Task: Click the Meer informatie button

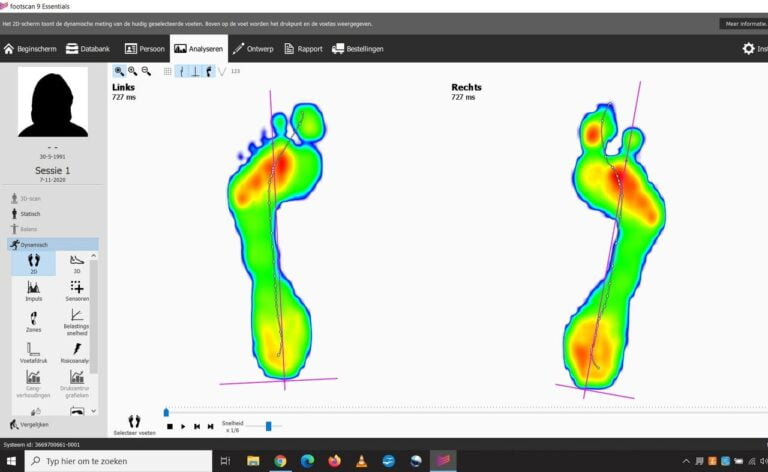Action: point(742,23)
